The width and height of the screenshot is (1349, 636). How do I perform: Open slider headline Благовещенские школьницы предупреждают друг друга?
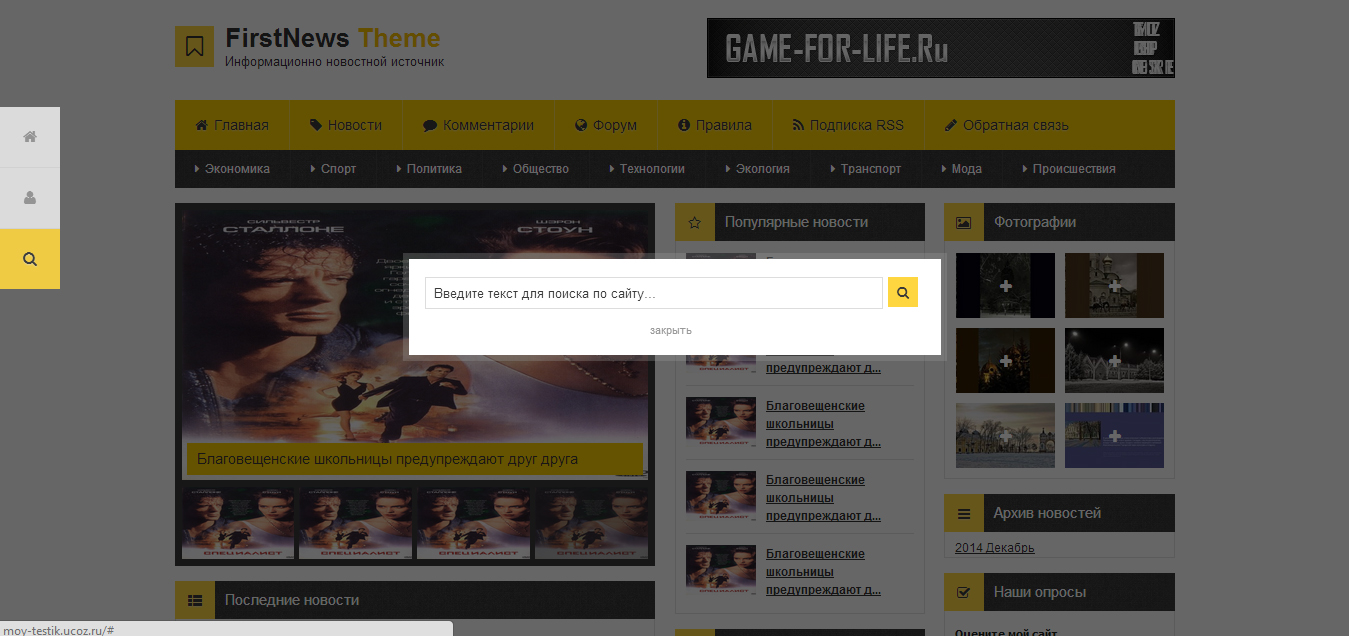point(388,459)
